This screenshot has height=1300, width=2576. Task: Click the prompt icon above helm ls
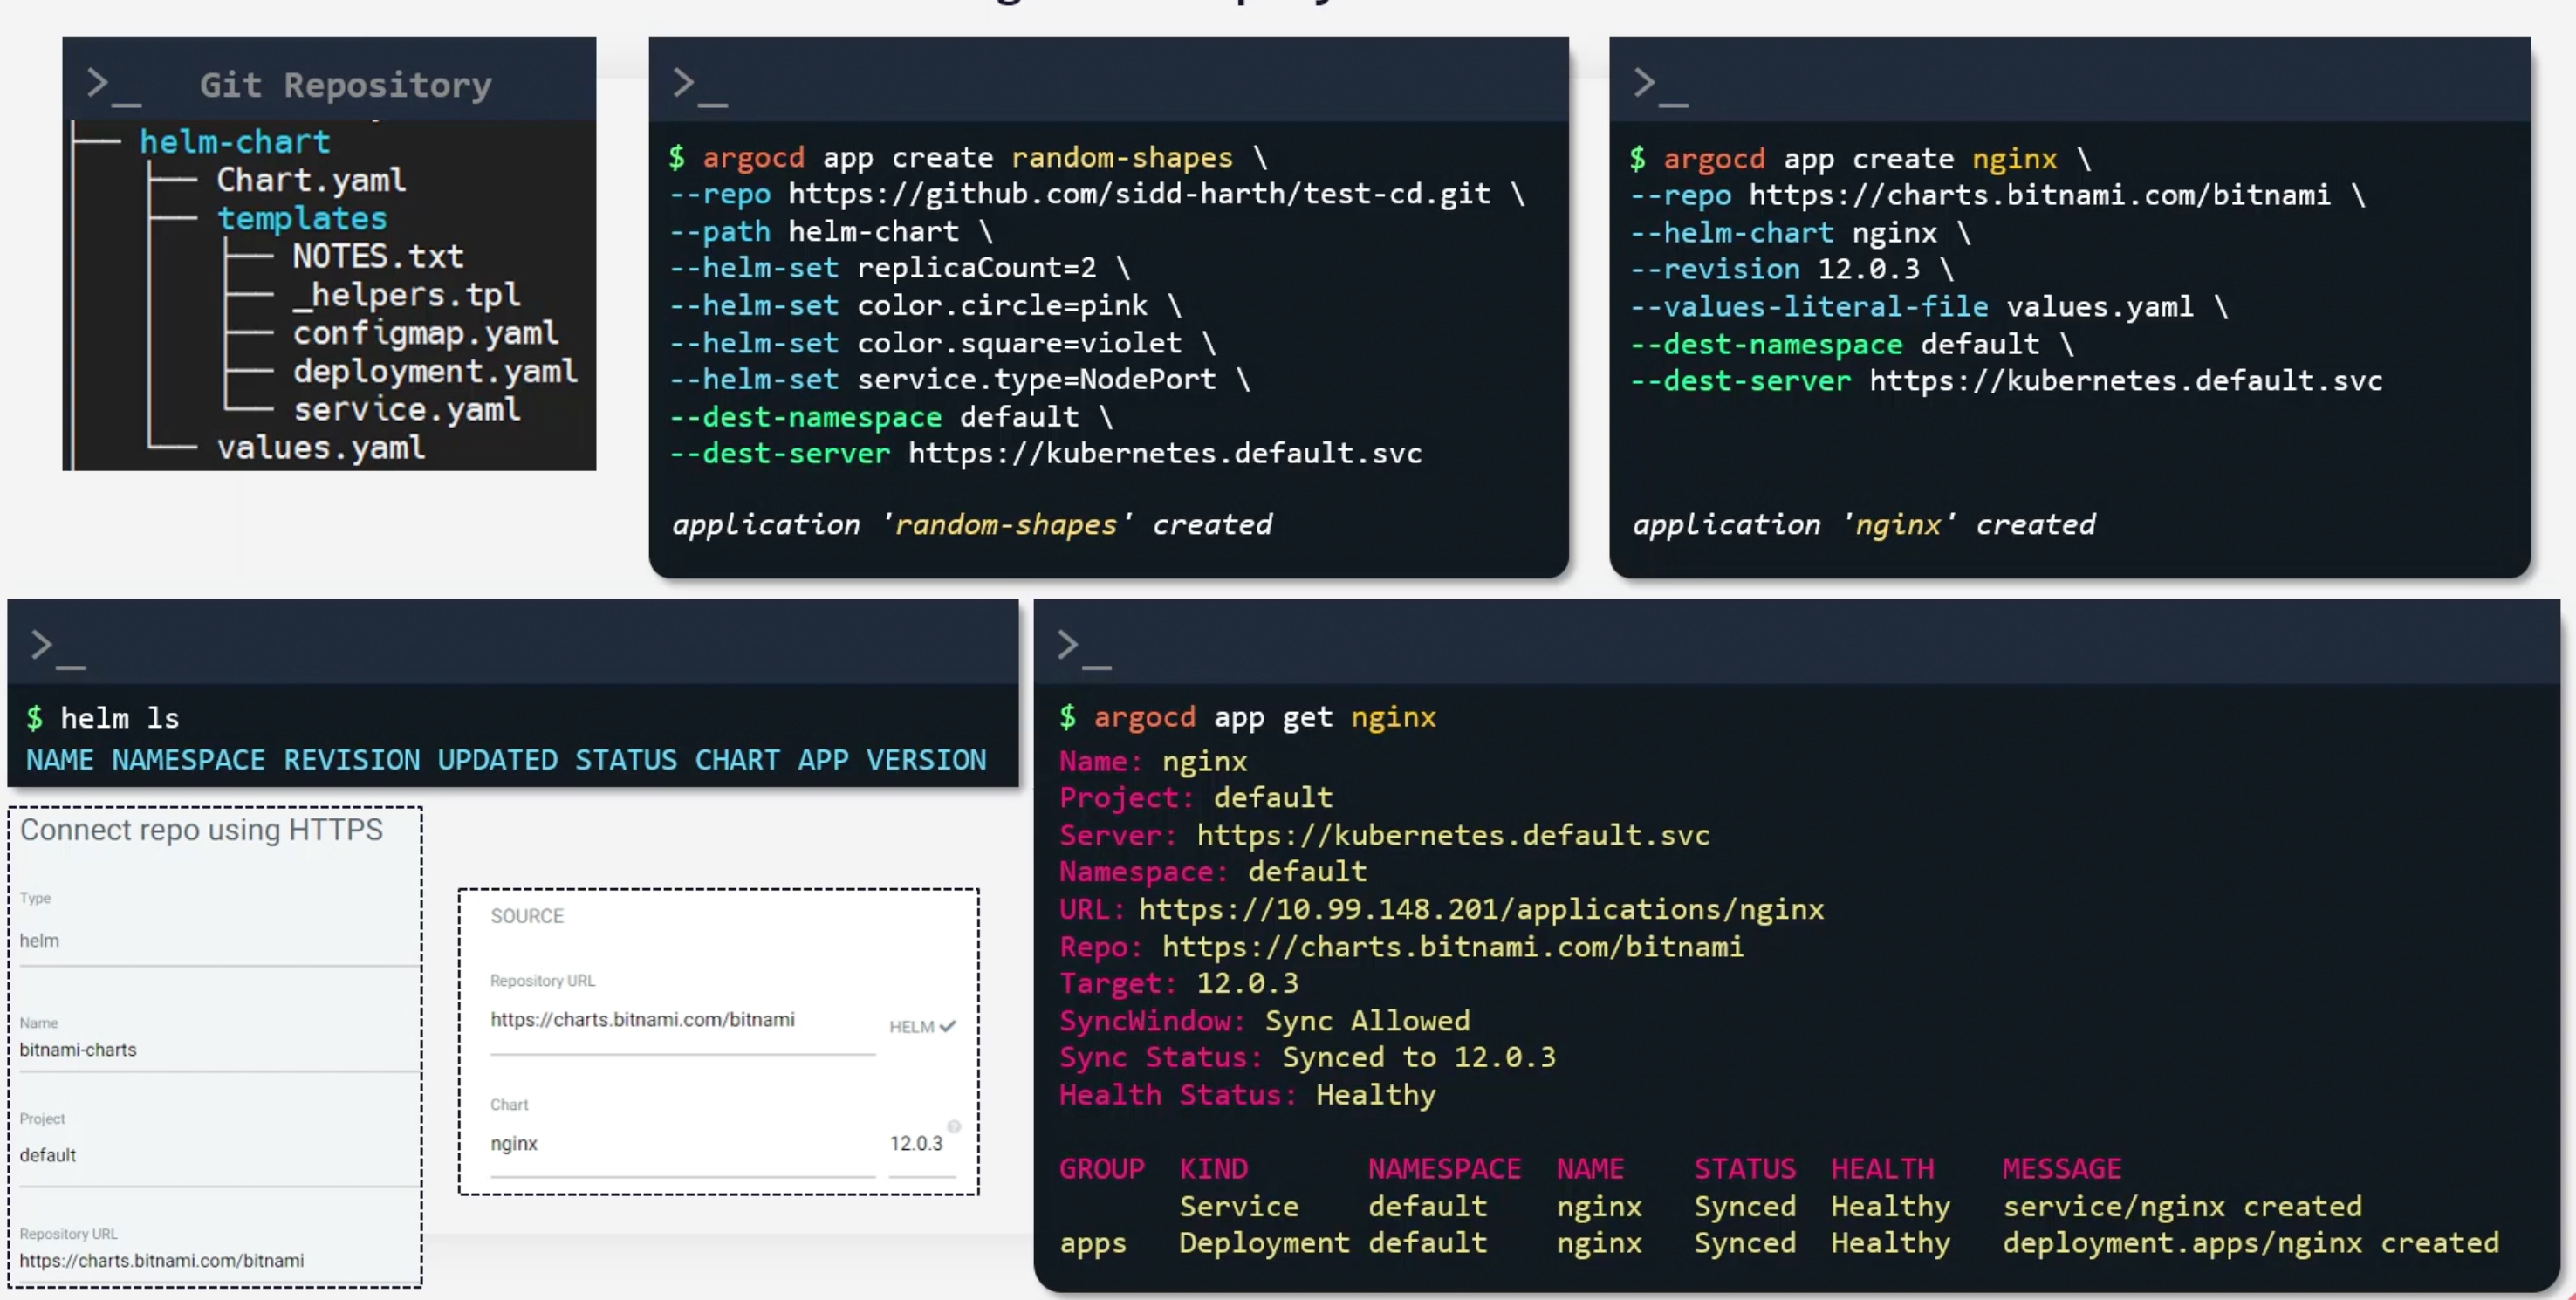click(58, 648)
